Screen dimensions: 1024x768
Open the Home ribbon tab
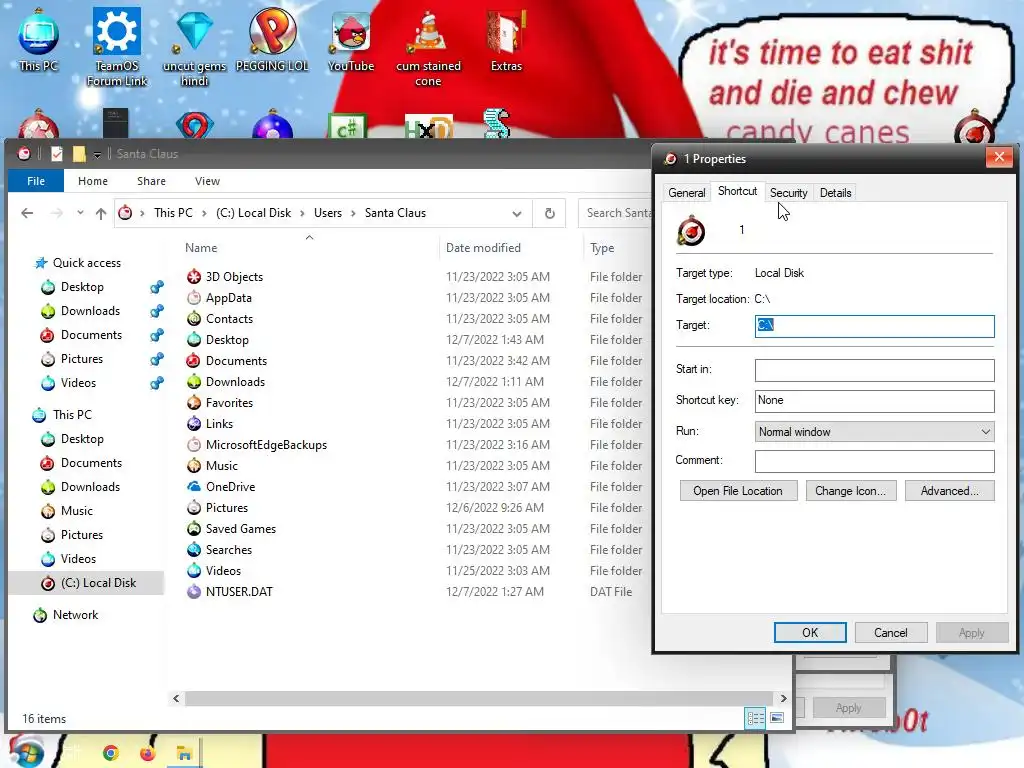pyautogui.click(x=93, y=181)
